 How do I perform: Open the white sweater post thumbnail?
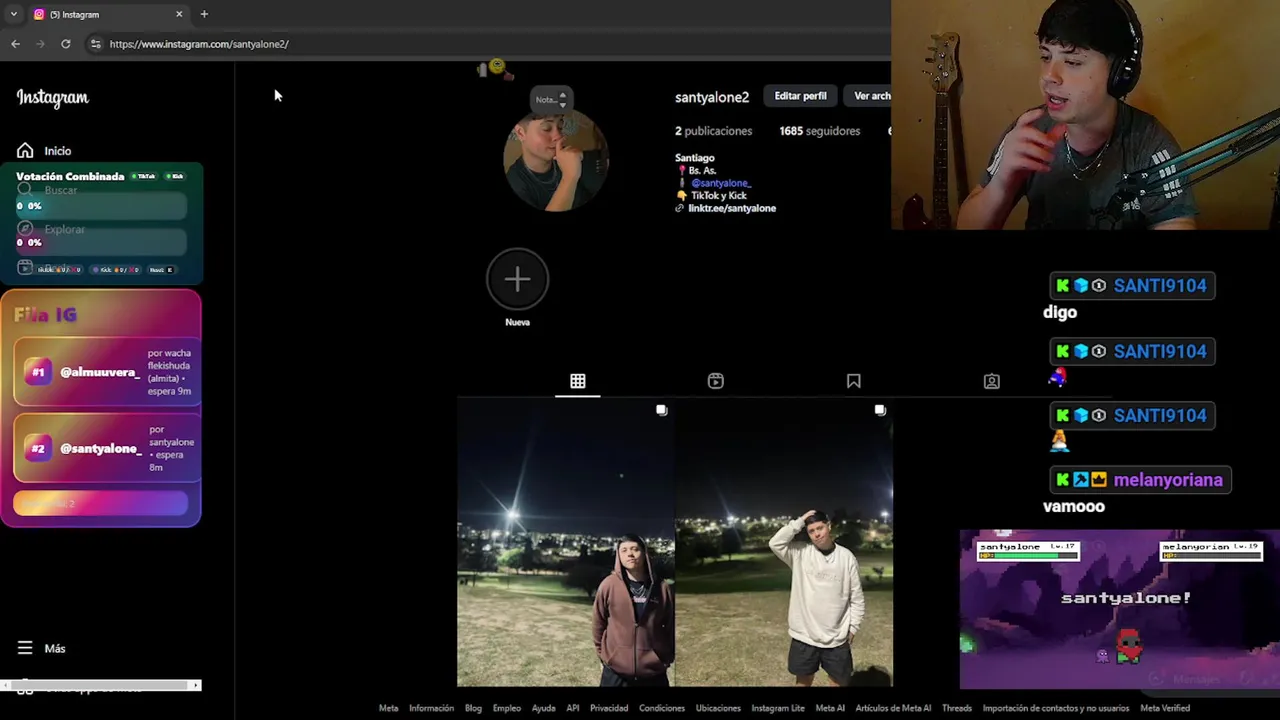pyautogui.click(x=784, y=543)
